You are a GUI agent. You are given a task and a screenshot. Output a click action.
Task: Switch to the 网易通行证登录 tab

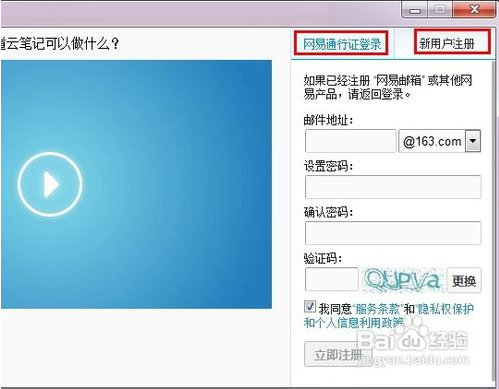(x=342, y=44)
